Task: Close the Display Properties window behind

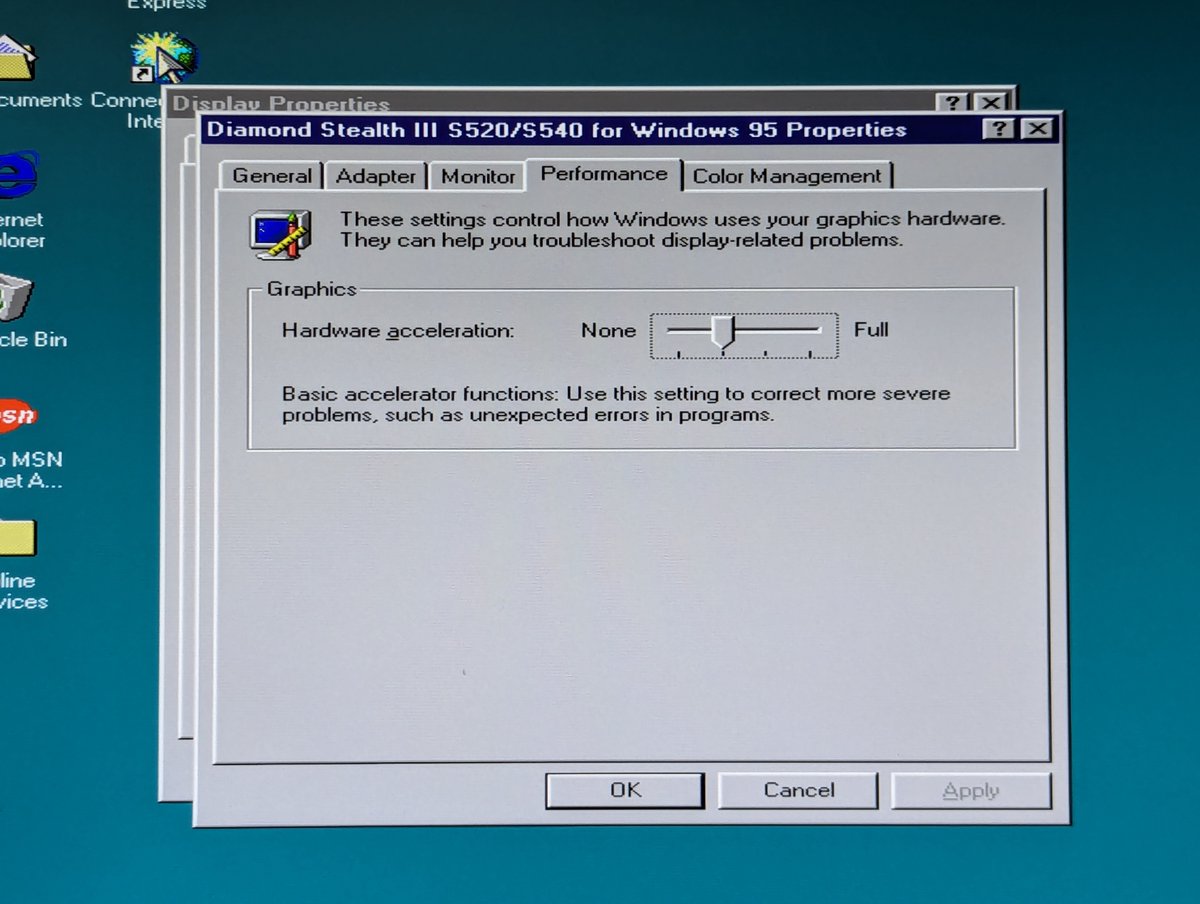Action: click(x=989, y=103)
